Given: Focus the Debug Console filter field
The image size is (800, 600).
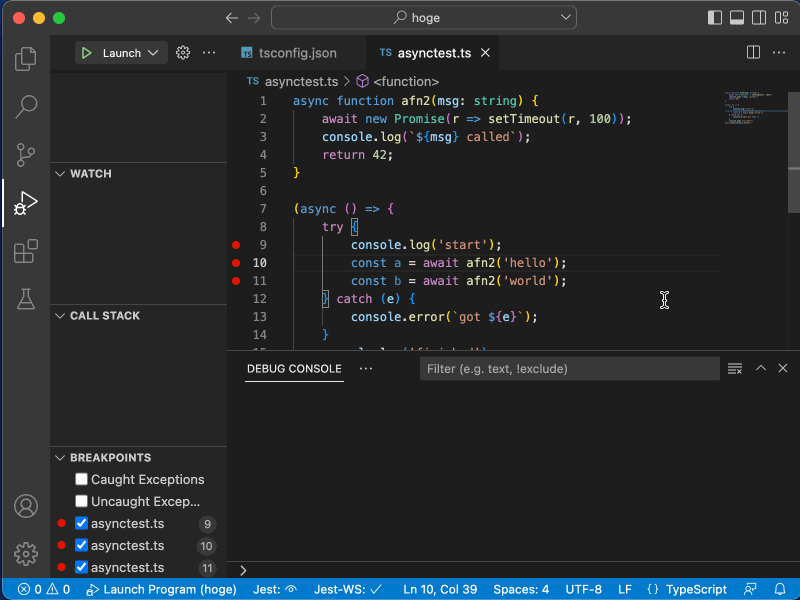Looking at the screenshot, I should tap(569, 368).
